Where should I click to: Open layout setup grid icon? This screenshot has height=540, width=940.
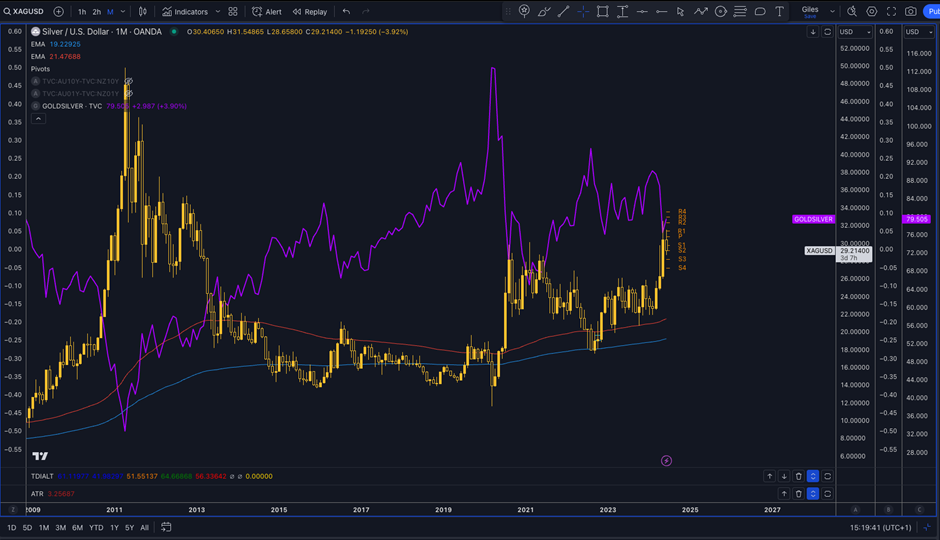click(x=233, y=12)
